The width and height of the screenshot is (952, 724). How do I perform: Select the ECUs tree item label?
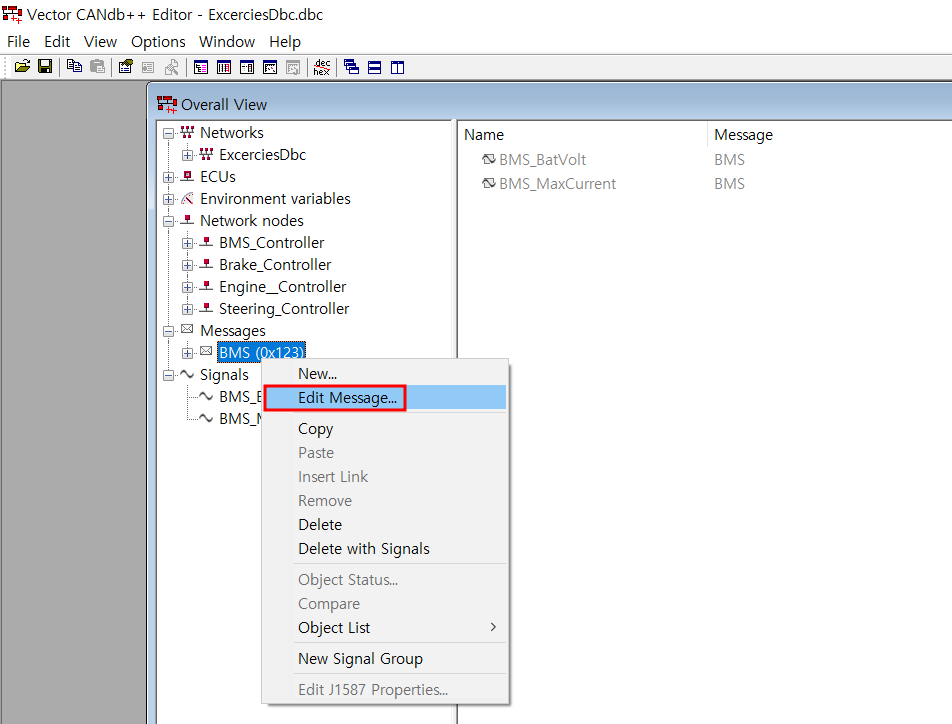[218, 177]
